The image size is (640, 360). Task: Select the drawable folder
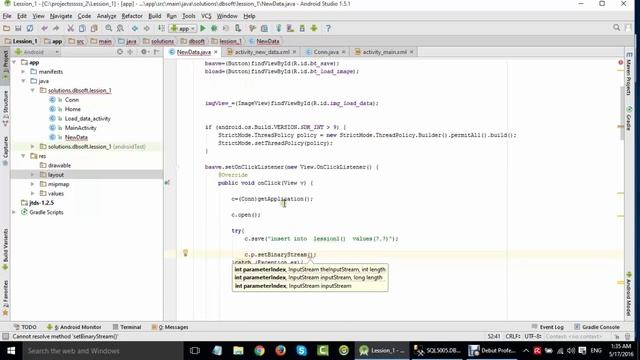tap(59, 165)
